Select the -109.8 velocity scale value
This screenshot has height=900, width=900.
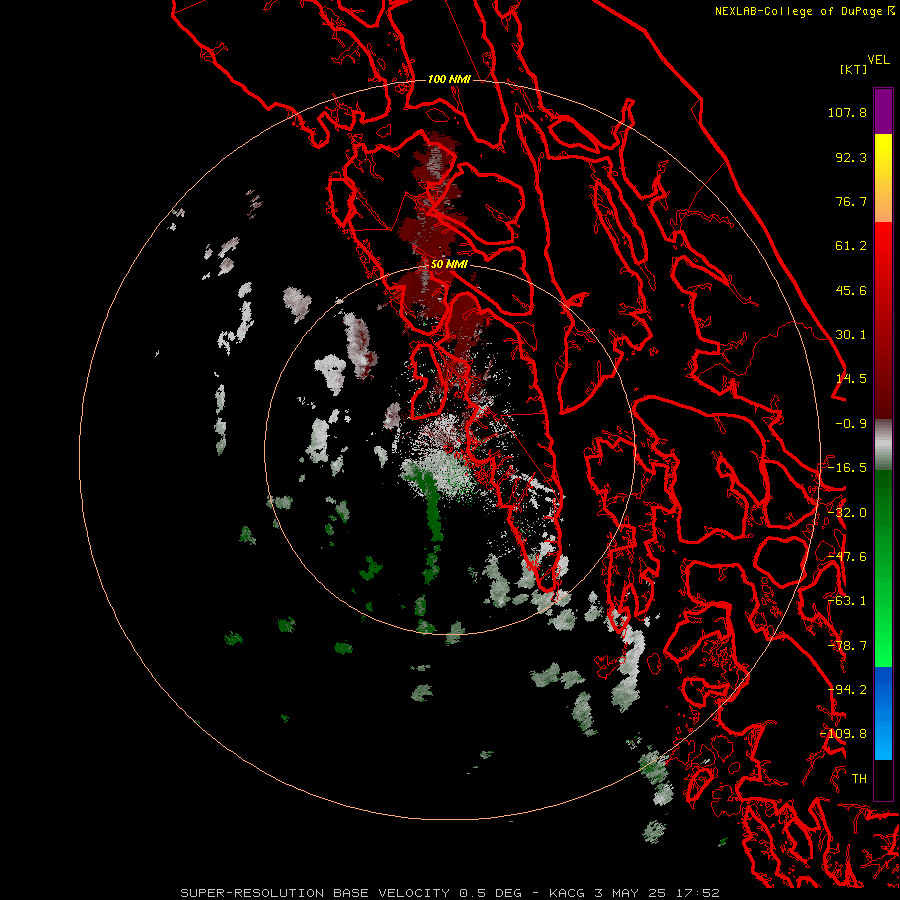pos(843,734)
